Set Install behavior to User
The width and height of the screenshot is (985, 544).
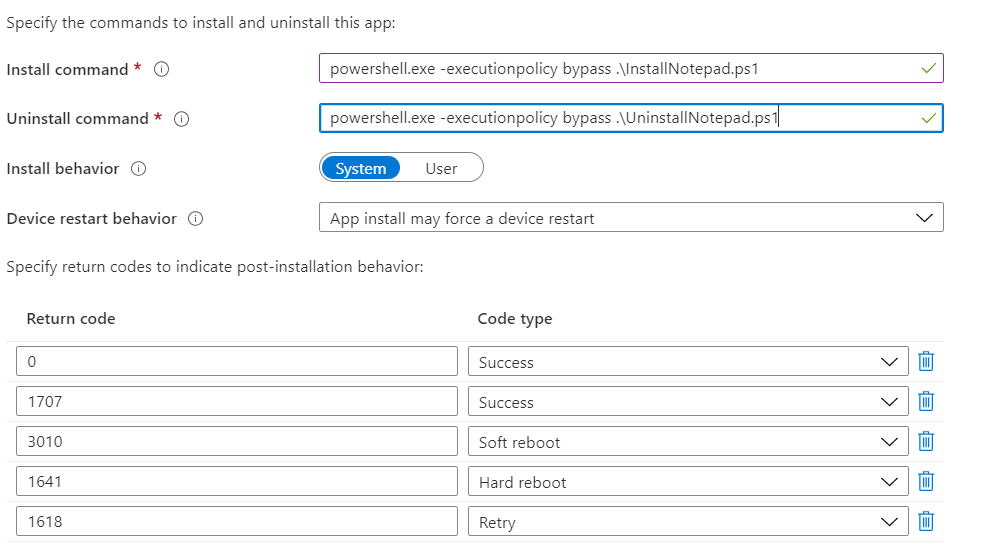click(x=441, y=169)
